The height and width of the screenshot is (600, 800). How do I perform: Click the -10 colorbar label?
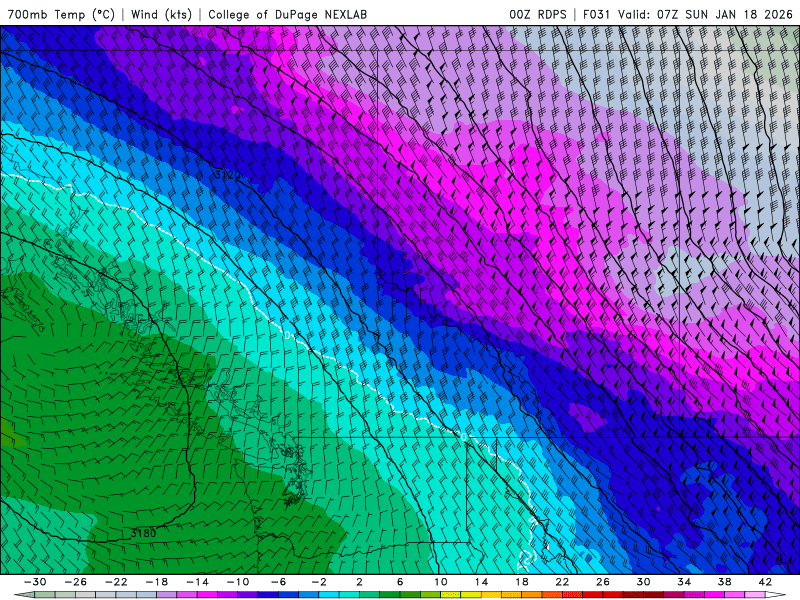pos(238,582)
